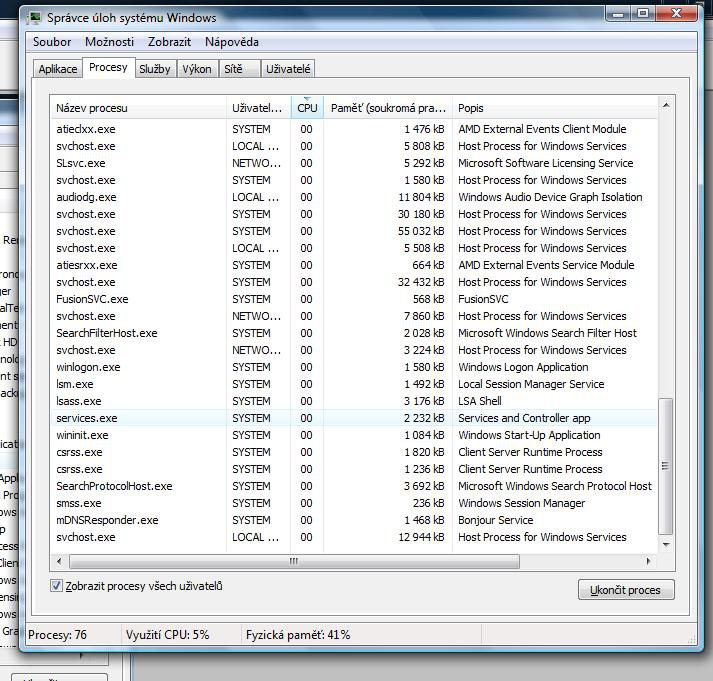
Task: Click the csrss.exe row using 1 236 kB
Action: point(354,469)
